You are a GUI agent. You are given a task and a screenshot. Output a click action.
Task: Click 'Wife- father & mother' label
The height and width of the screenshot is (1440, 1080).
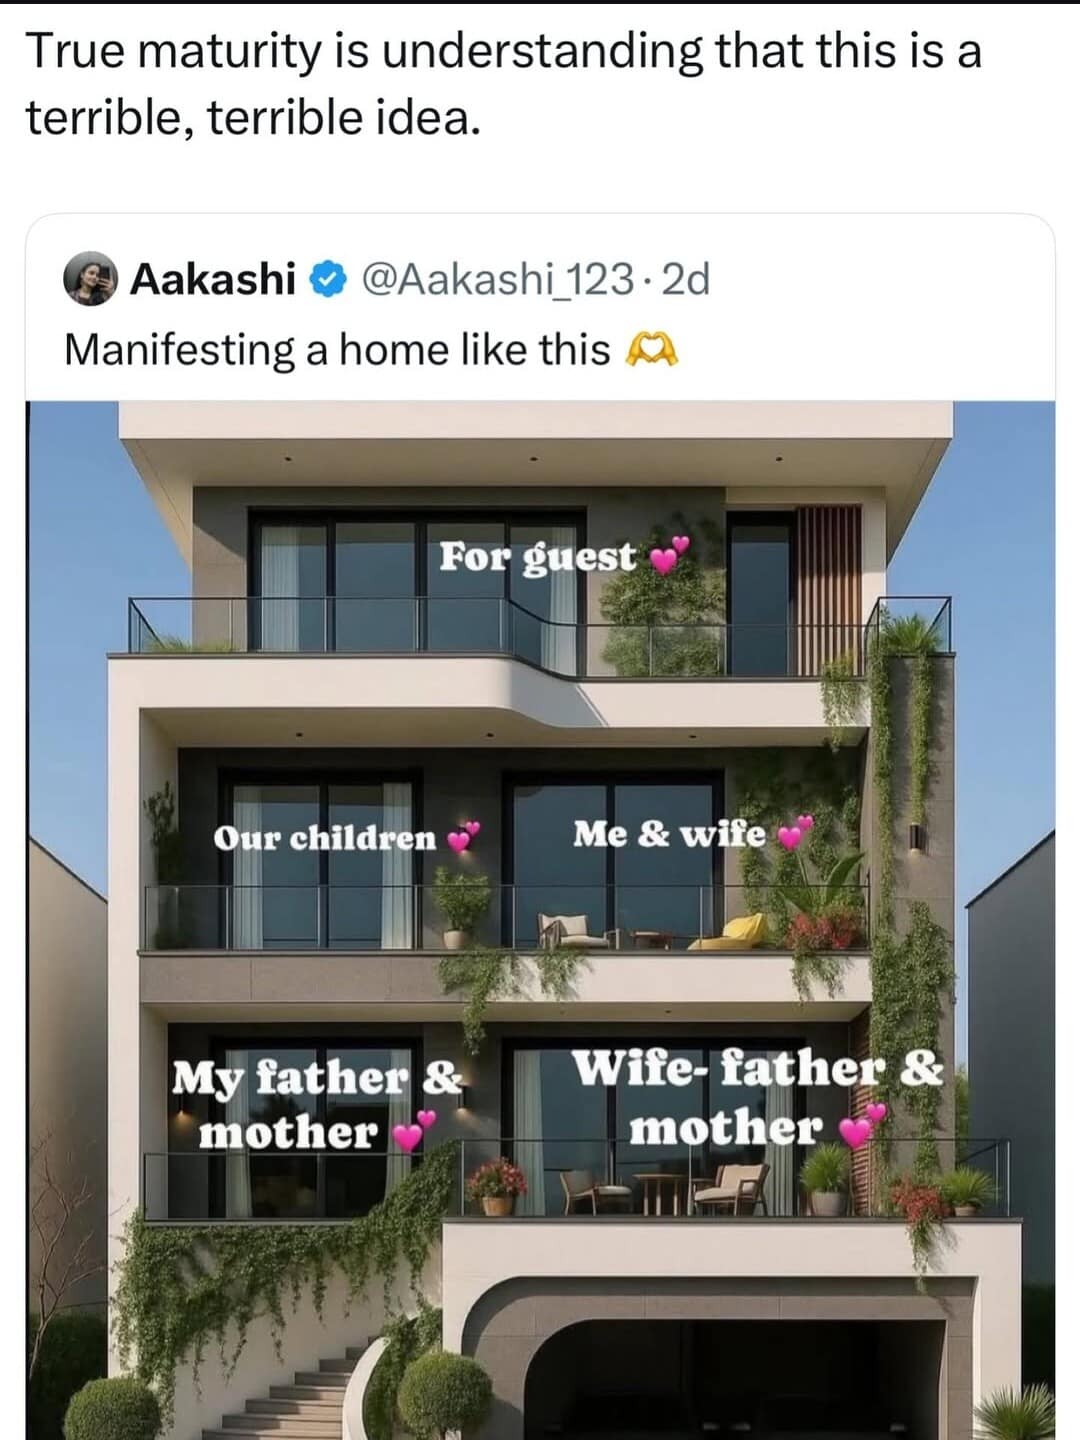757,1098
